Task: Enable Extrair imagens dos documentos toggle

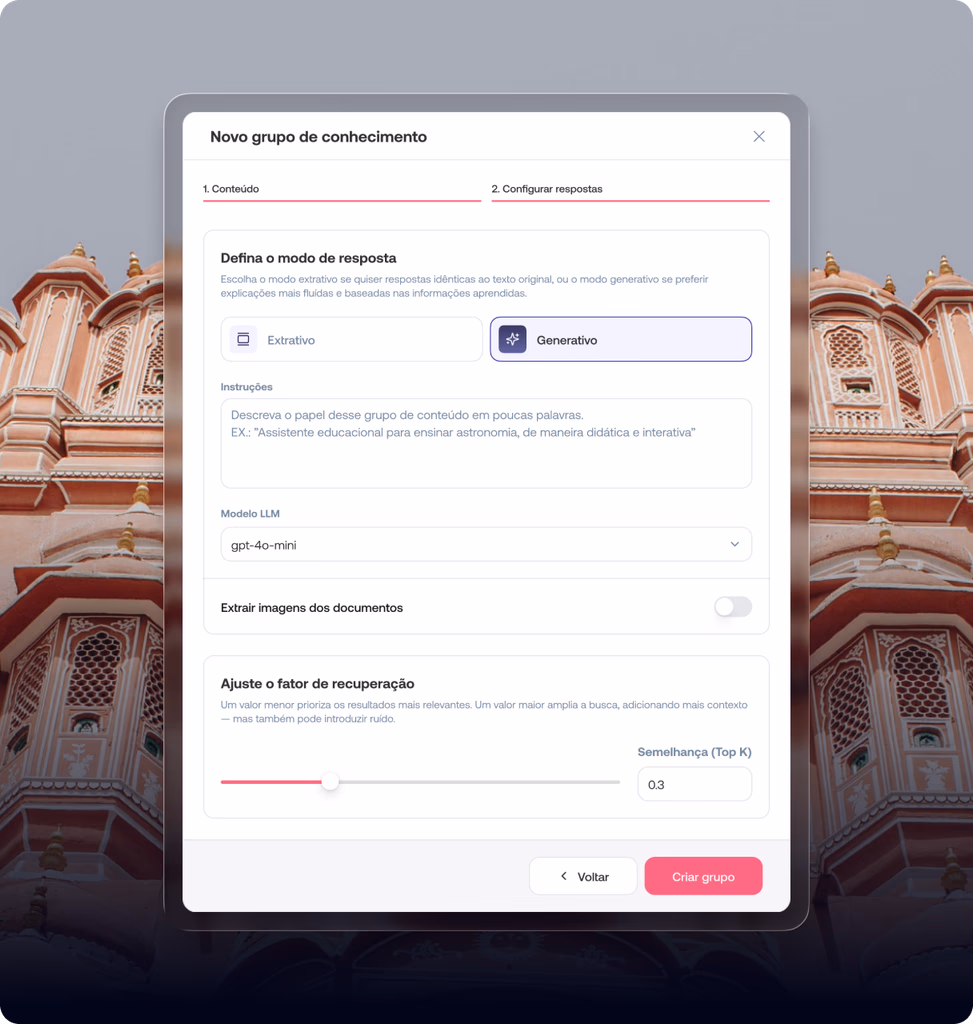Action: [732, 607]
